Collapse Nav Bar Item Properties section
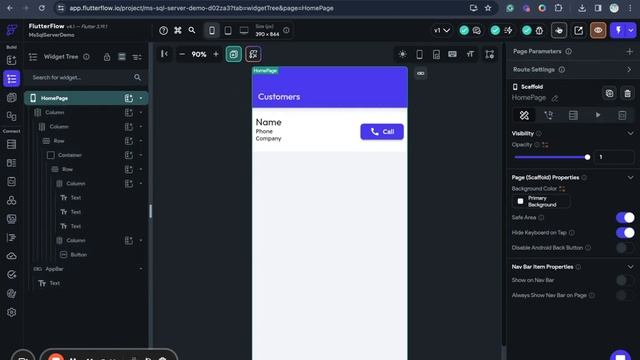This screenshot has width=640, height=360. (x=630, y=267)
